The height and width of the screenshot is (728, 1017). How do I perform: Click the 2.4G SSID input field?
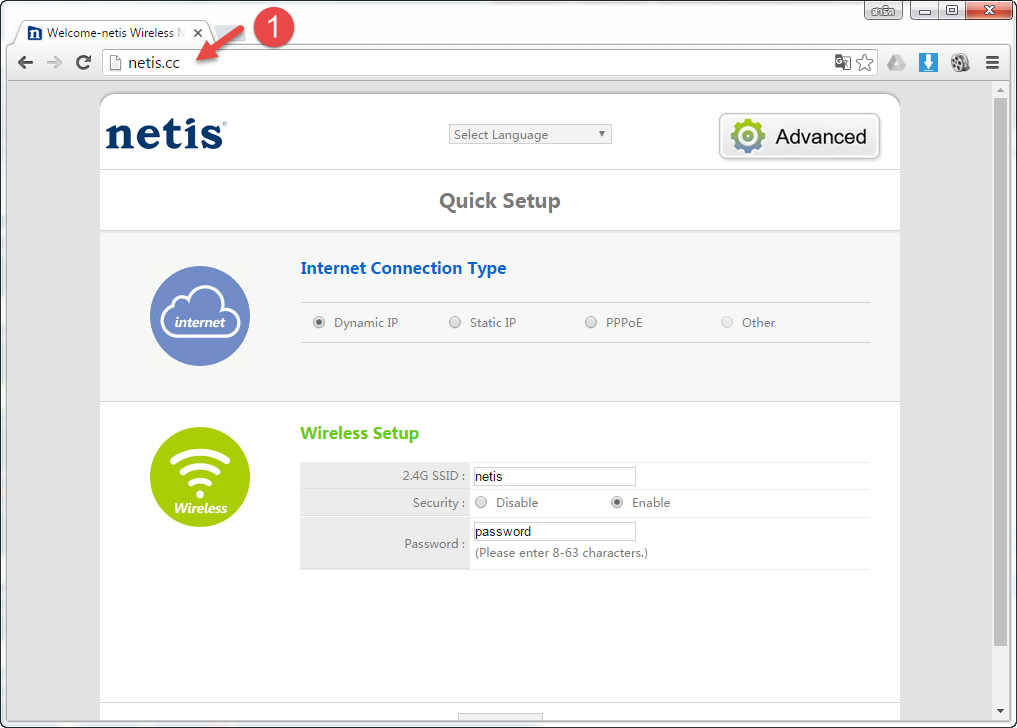pyautogui.click(x=555, y=476)
